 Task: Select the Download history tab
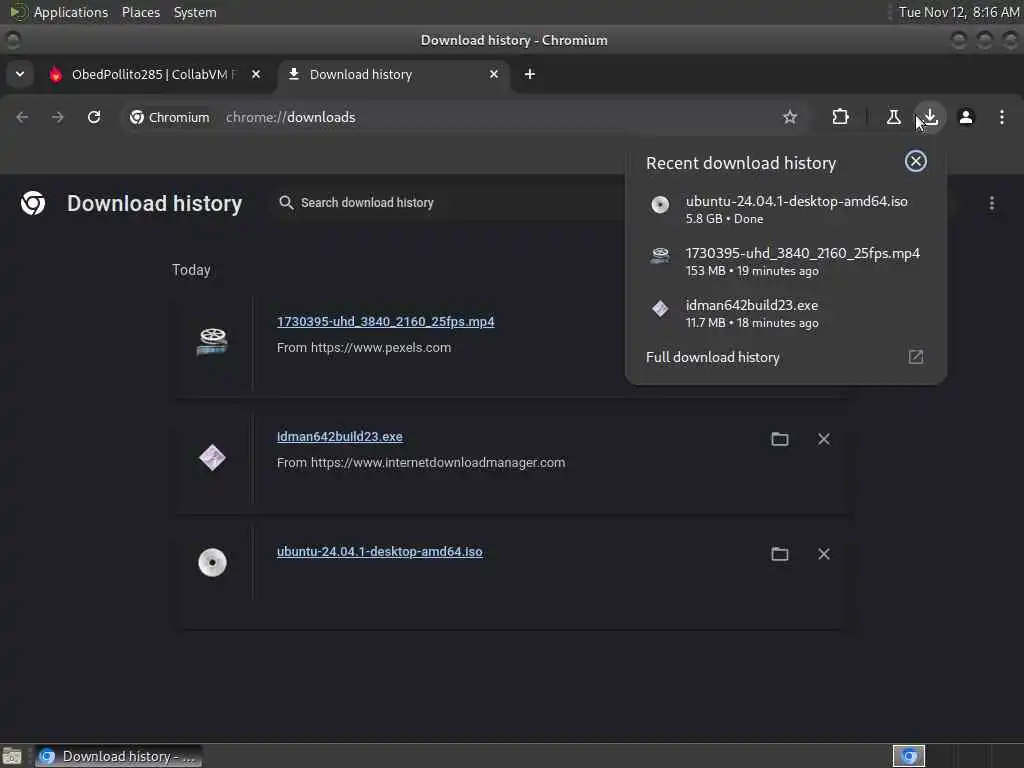[394, 74]
